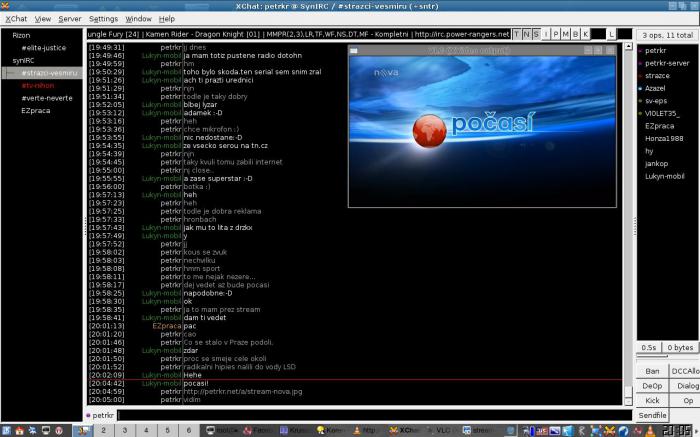
Task: Open the XChat taskbar entry
Action: [x=404, y=430]
